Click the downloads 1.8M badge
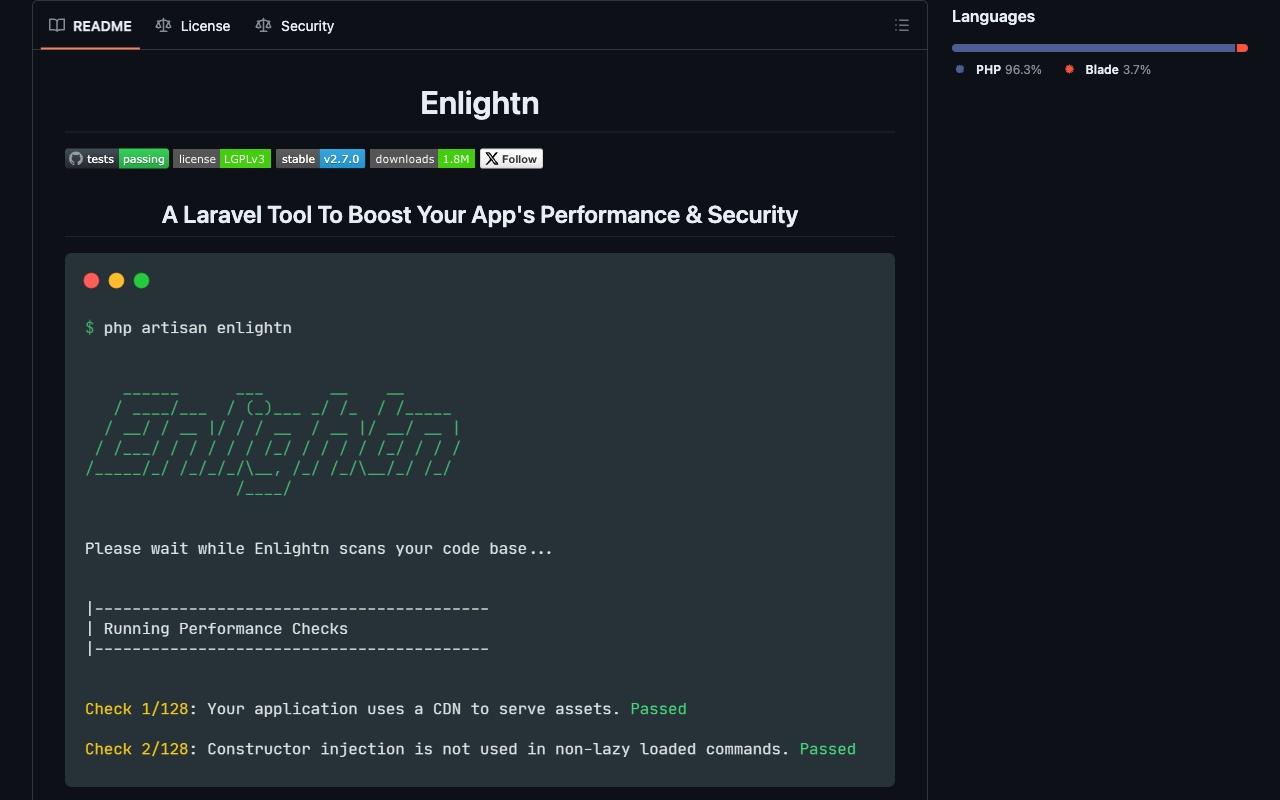 click(422, 159)
